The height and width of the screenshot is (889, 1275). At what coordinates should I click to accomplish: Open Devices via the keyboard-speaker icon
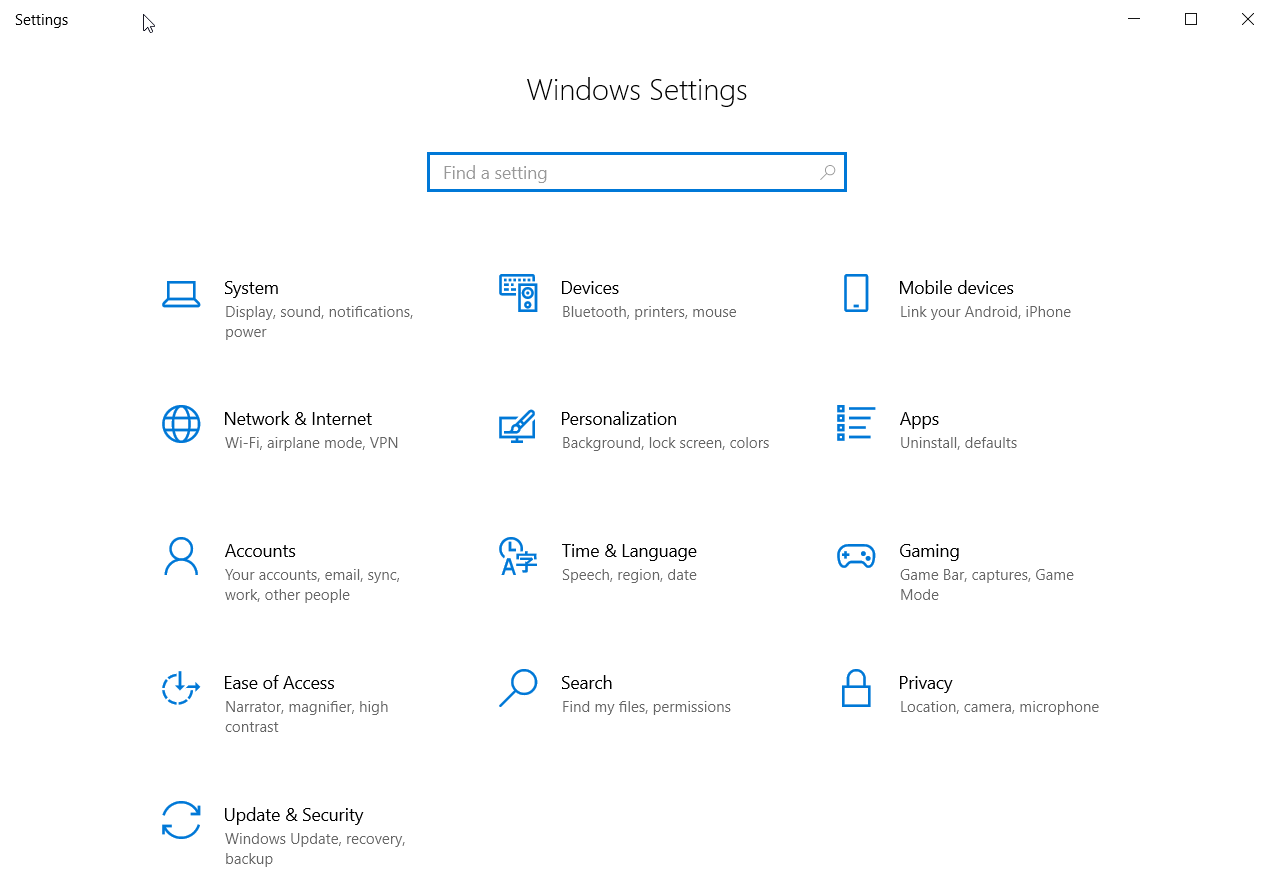click(x=518, y=293)
